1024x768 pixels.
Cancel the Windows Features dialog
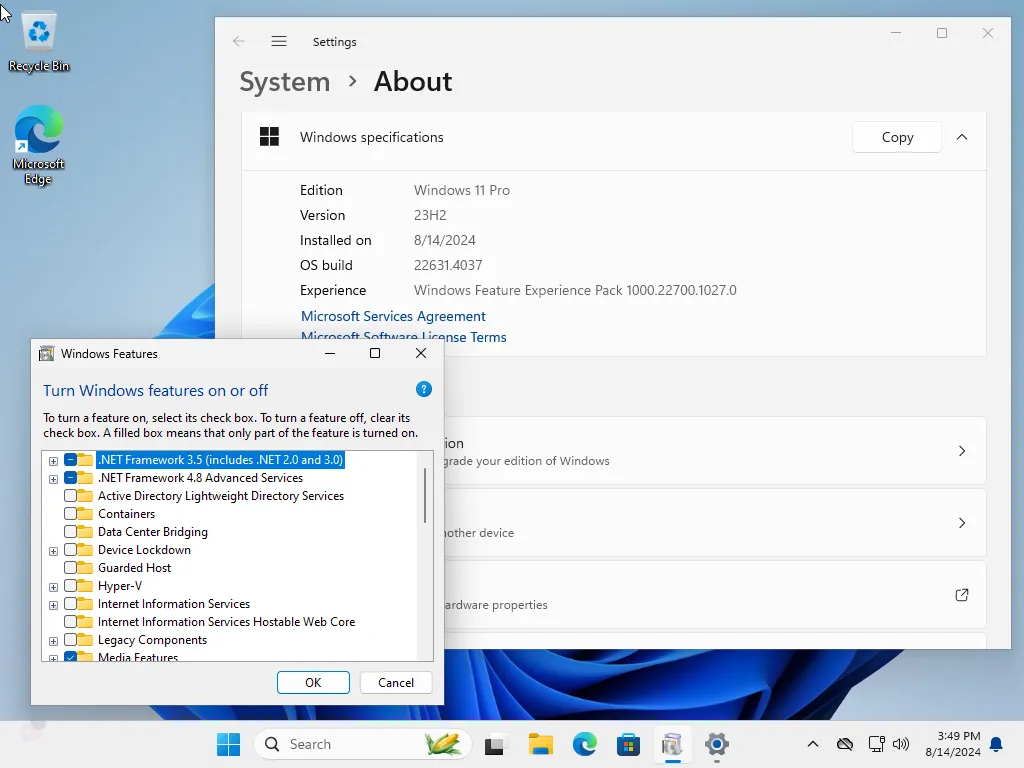pyautogui.click(x=396, y=682)
